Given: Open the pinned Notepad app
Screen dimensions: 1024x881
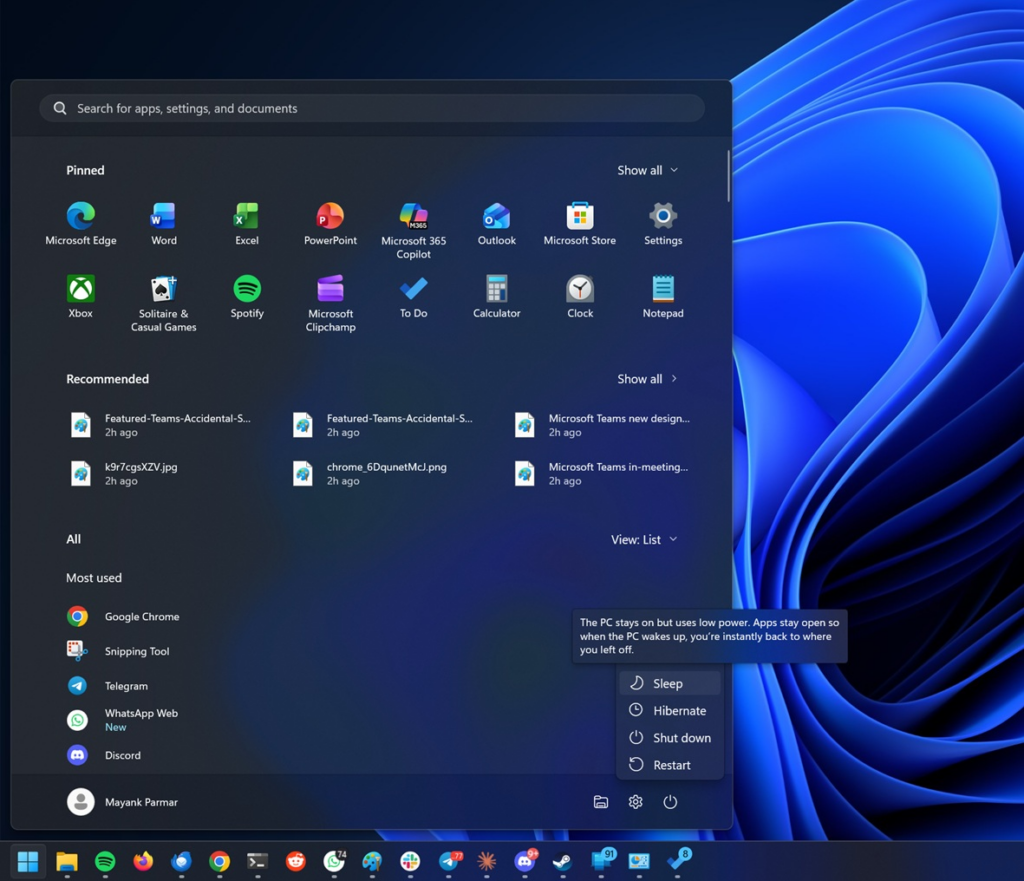Looking at the screenshot, I should click(663, 297).
